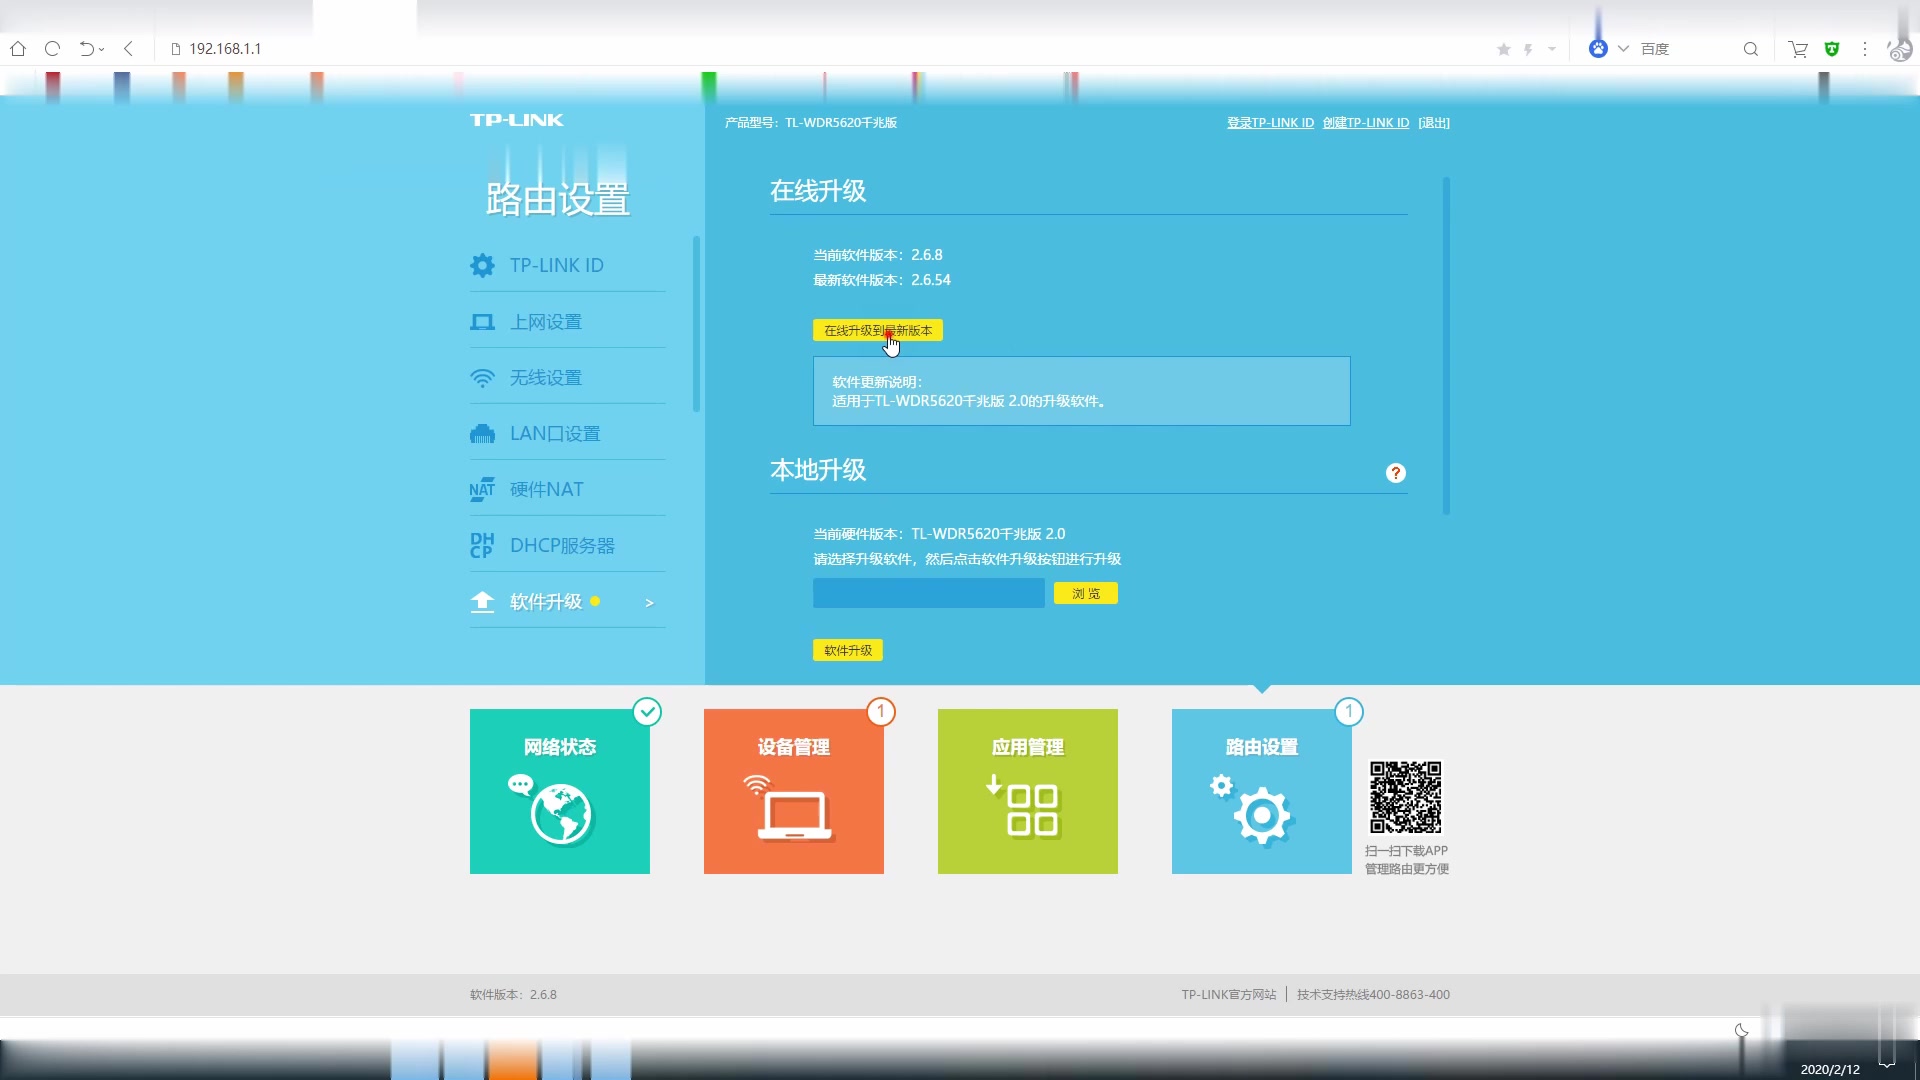
Task: Click the 最新软件版本: 2.6.54 text
Action: point(882,280)
